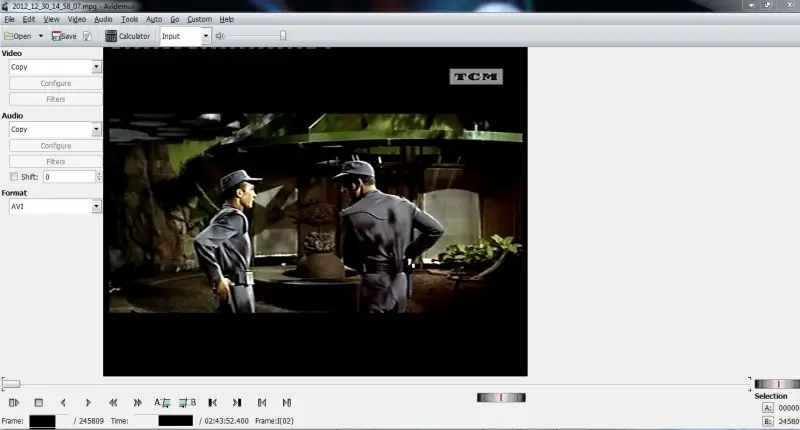Go to the first frame

click(262, 402)
